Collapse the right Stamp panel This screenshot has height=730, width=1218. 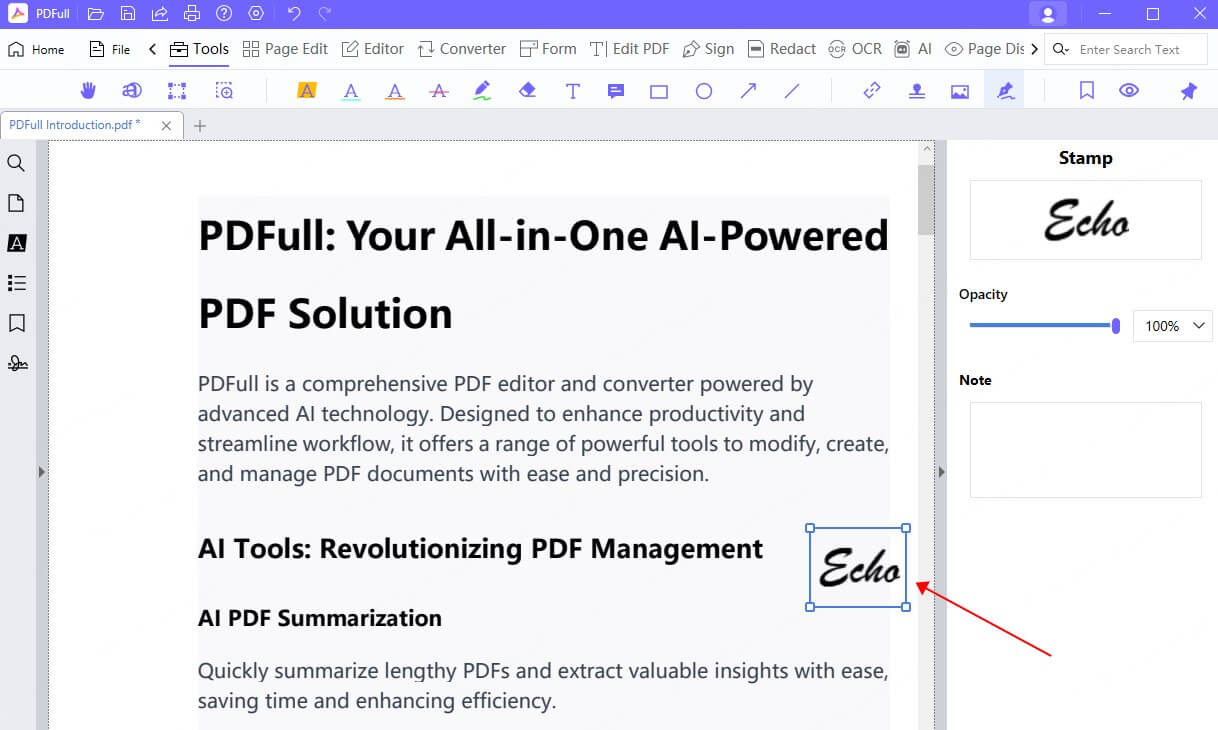[941, 472]
